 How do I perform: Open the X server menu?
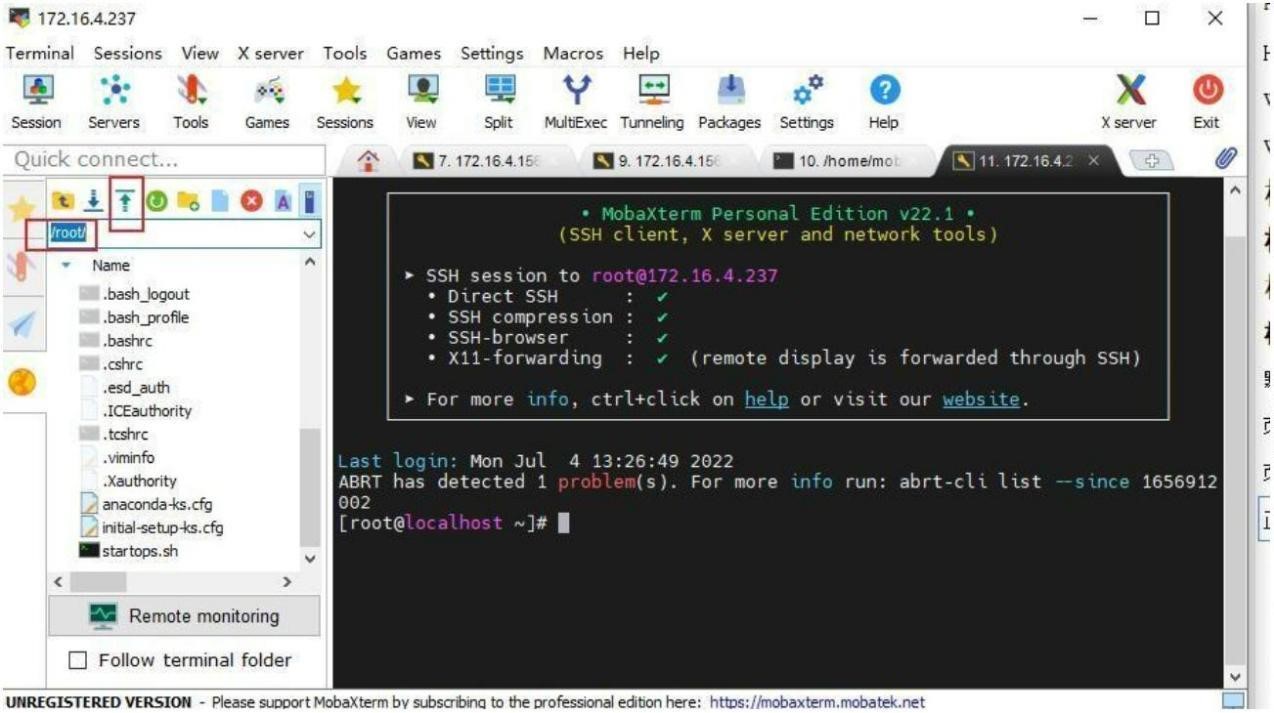click(x=270, y=53)
